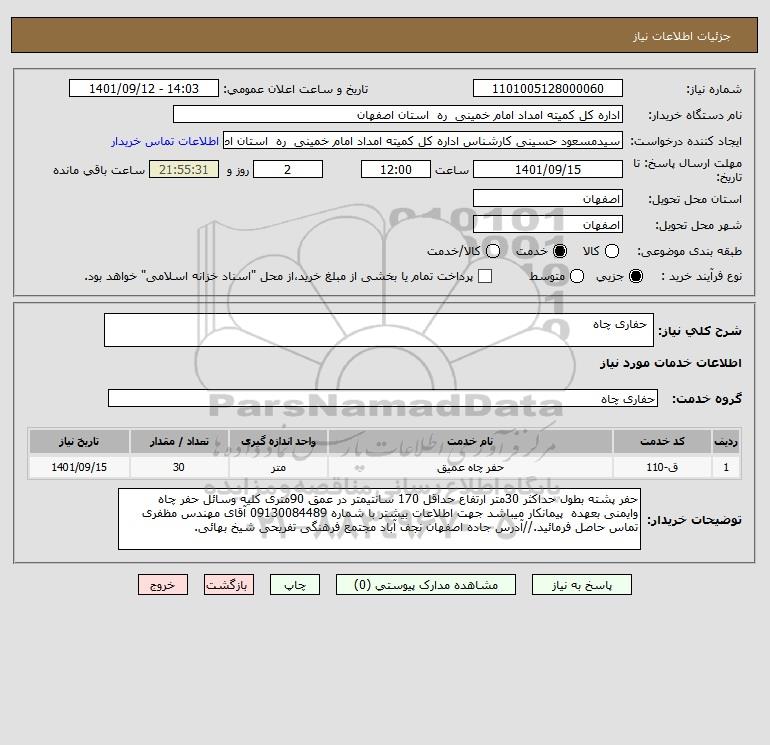Click the نام خدمت column header
The height and width of the screenshot is (745, 770).
(x=470, y=441)
